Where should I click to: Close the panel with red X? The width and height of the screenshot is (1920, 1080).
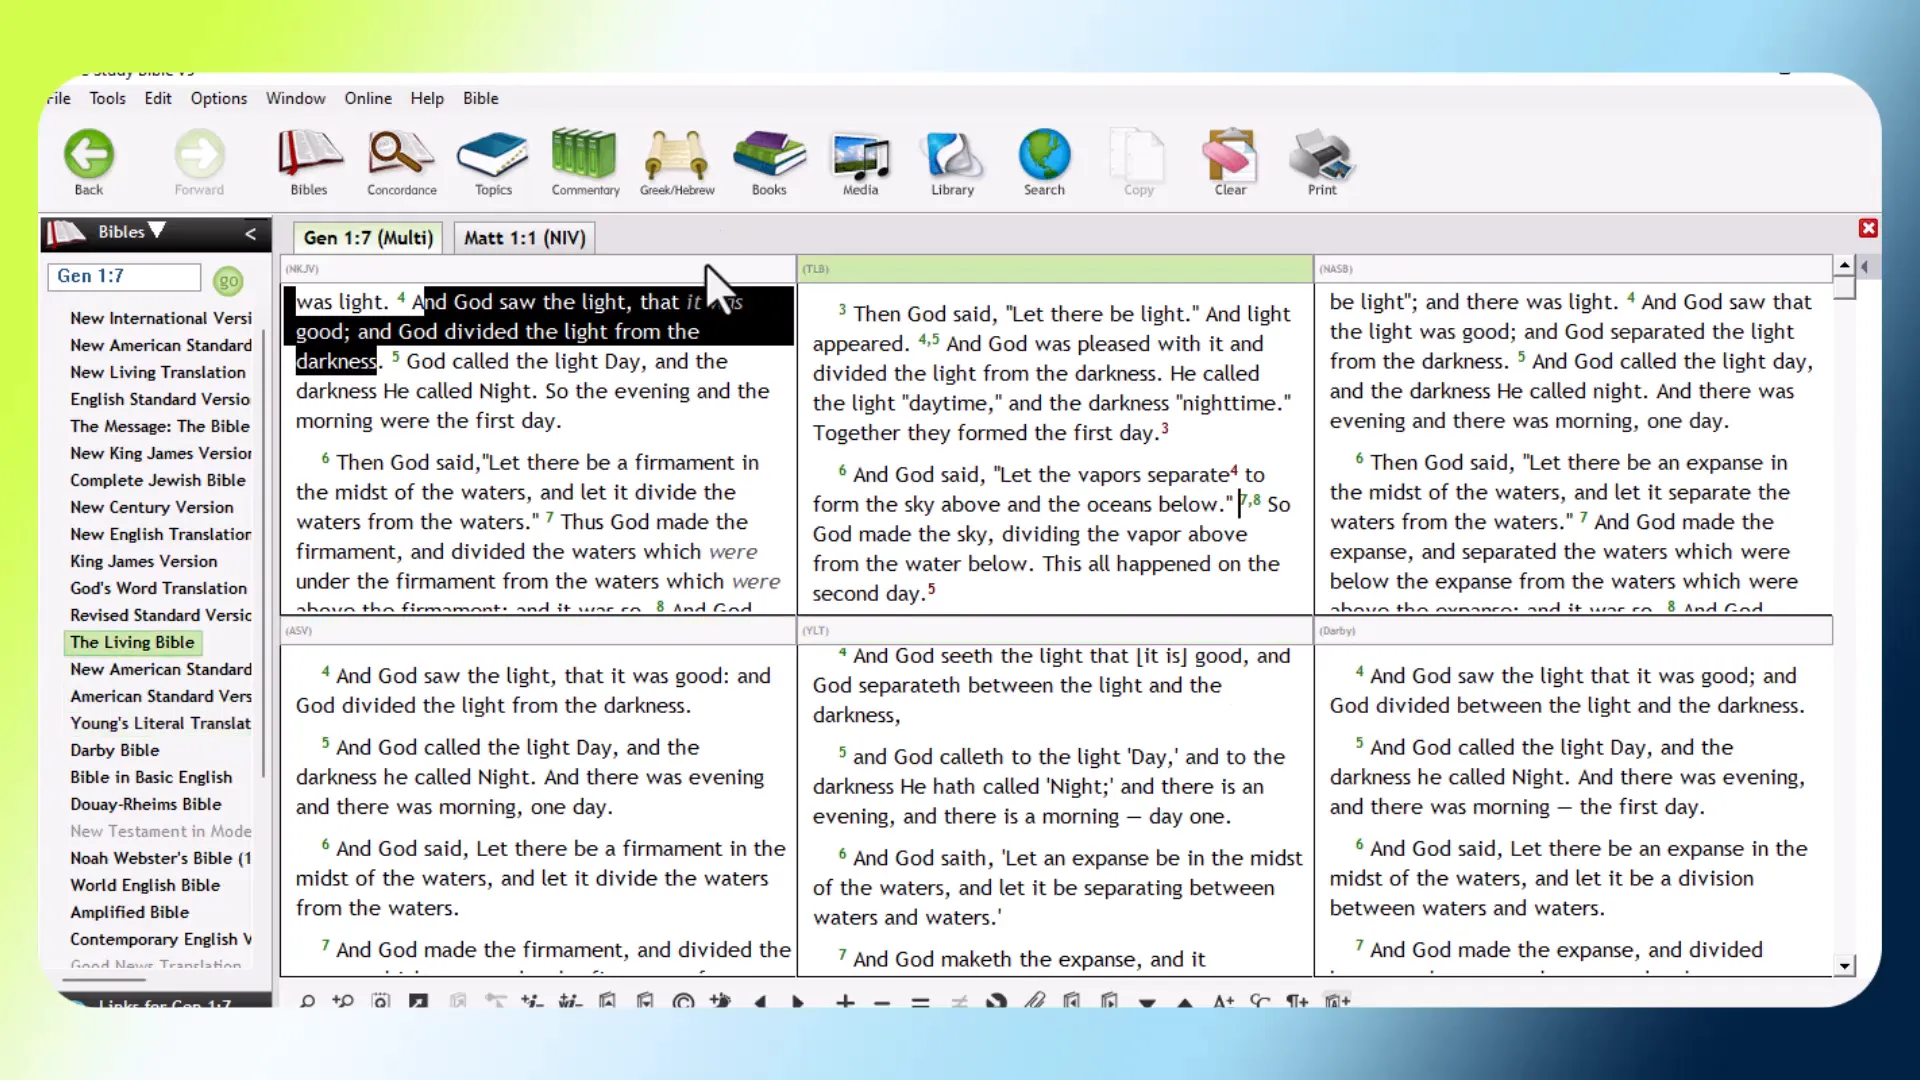(x=1868, y=228)
